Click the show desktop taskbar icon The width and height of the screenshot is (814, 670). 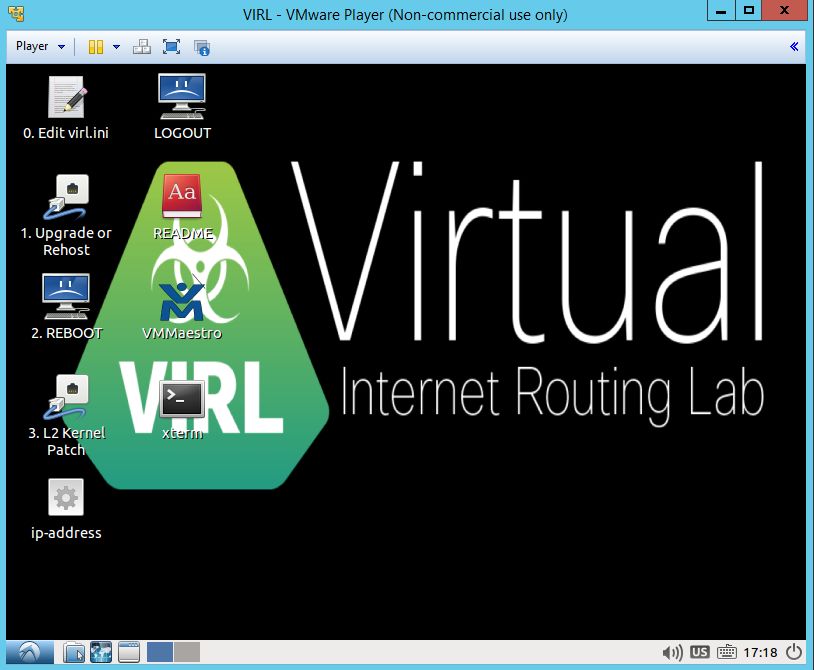[x=129, y=652]
